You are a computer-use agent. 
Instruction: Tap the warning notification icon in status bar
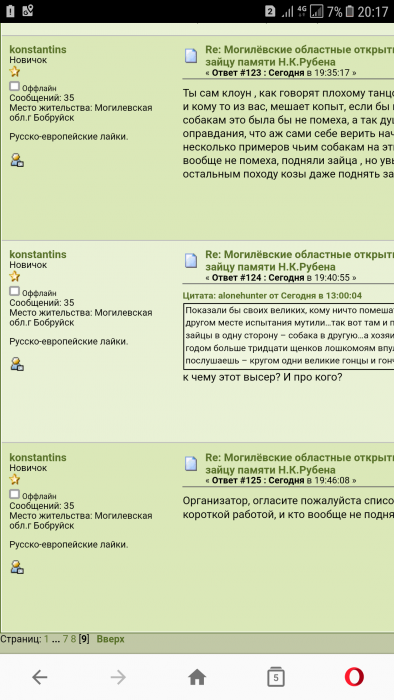(x=10, y=12)
